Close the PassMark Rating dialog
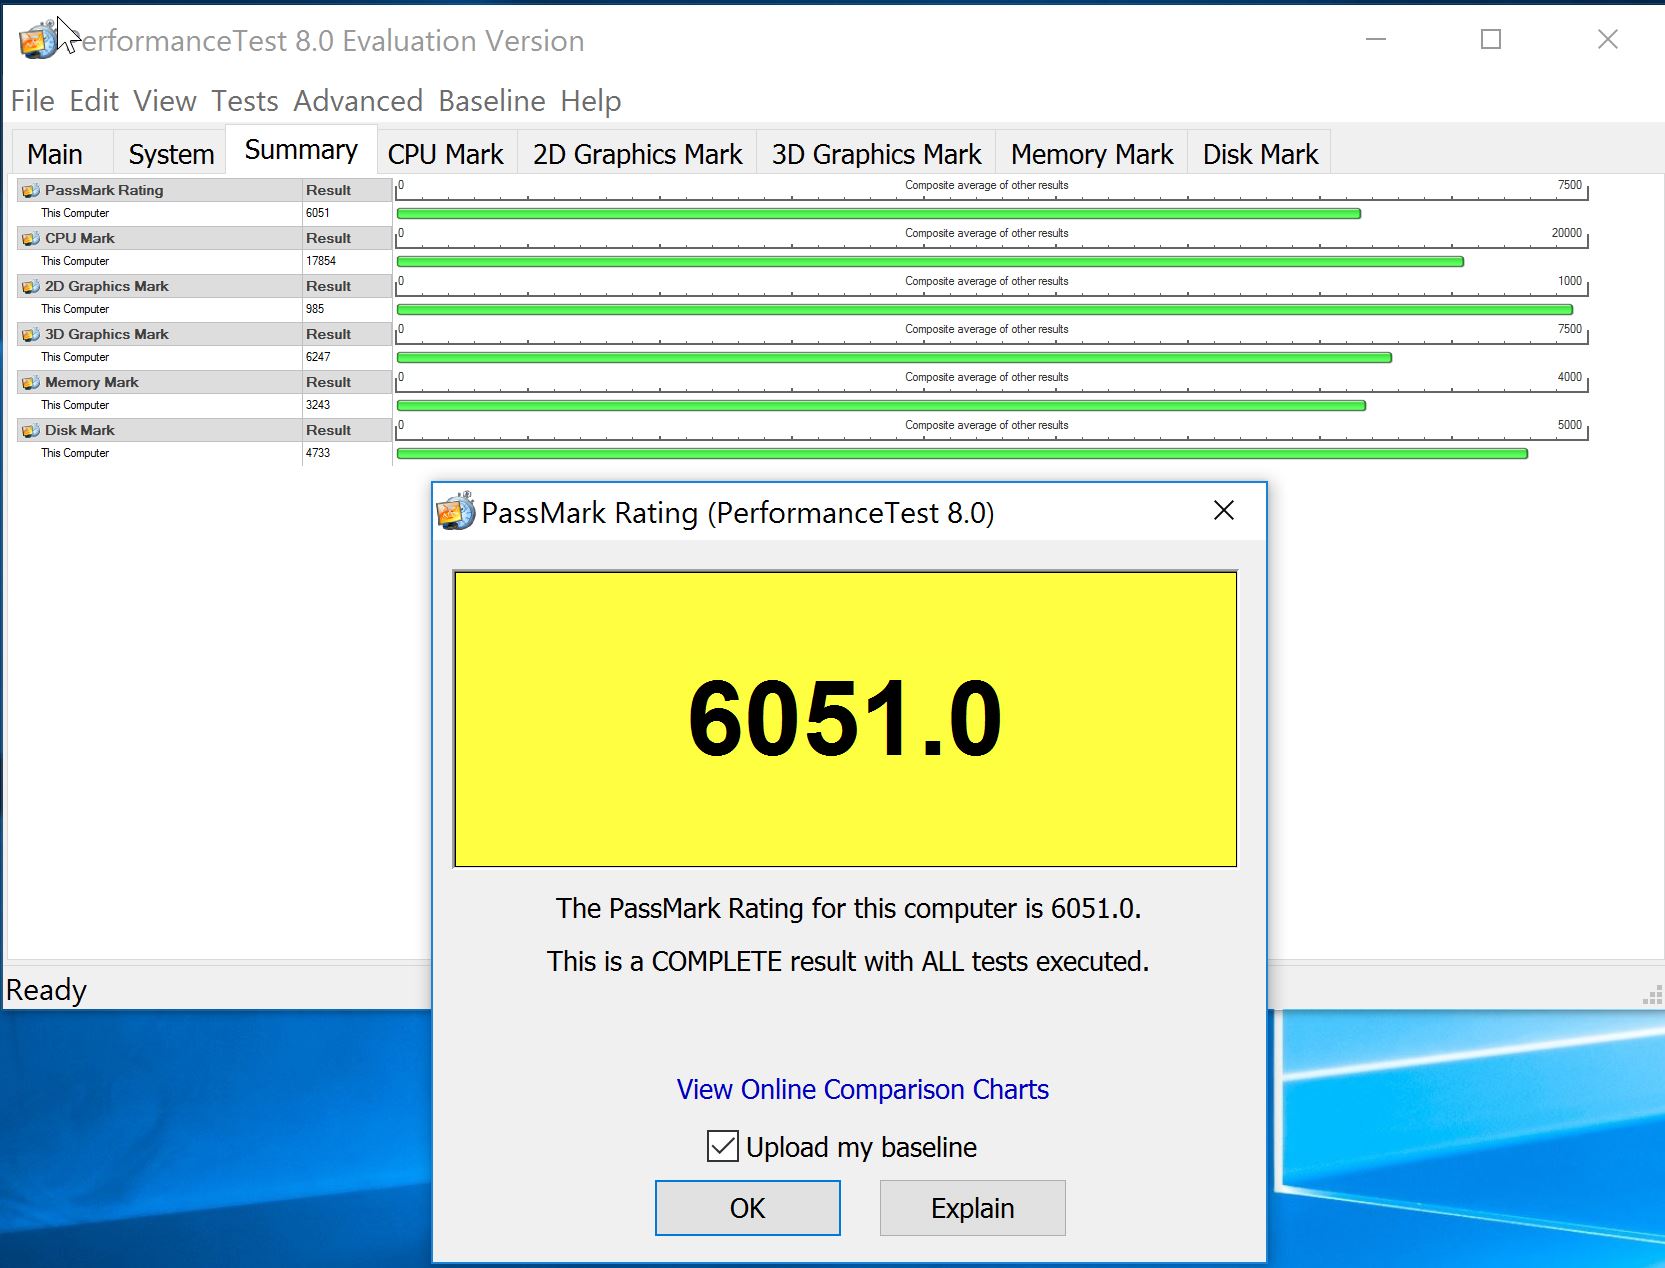Screen dimensions: 1665x1268 [1223, 511]
